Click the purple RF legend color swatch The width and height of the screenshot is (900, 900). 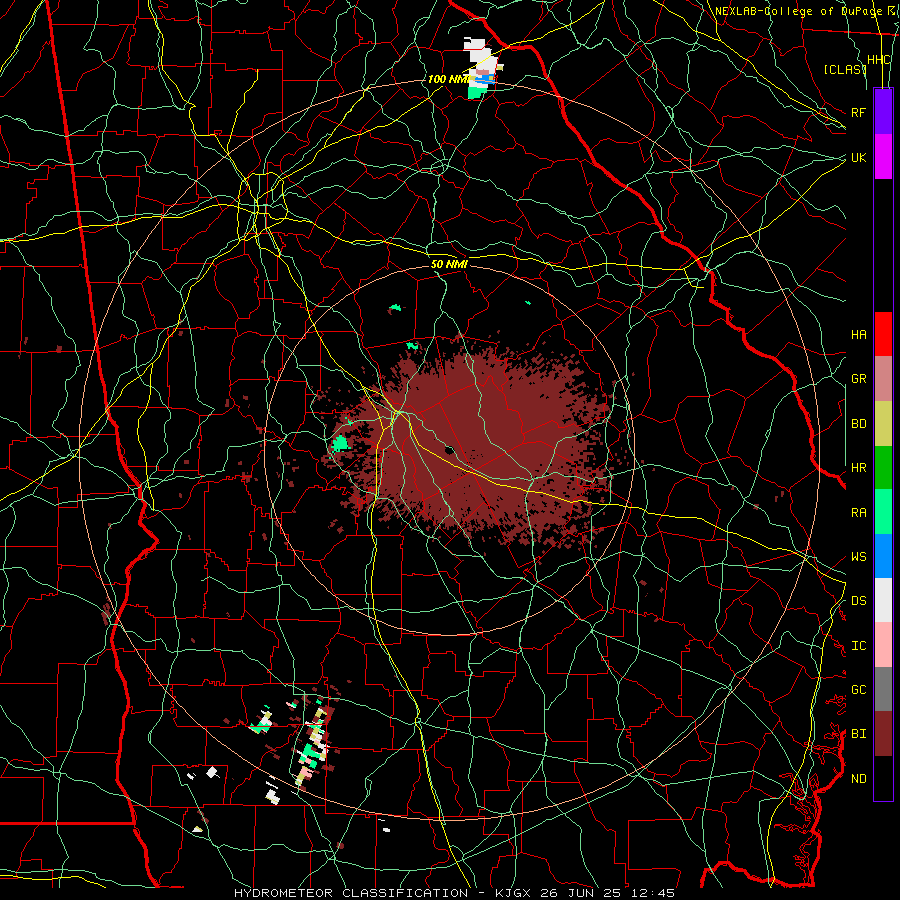pyautogui.click(x=883, y=112)
